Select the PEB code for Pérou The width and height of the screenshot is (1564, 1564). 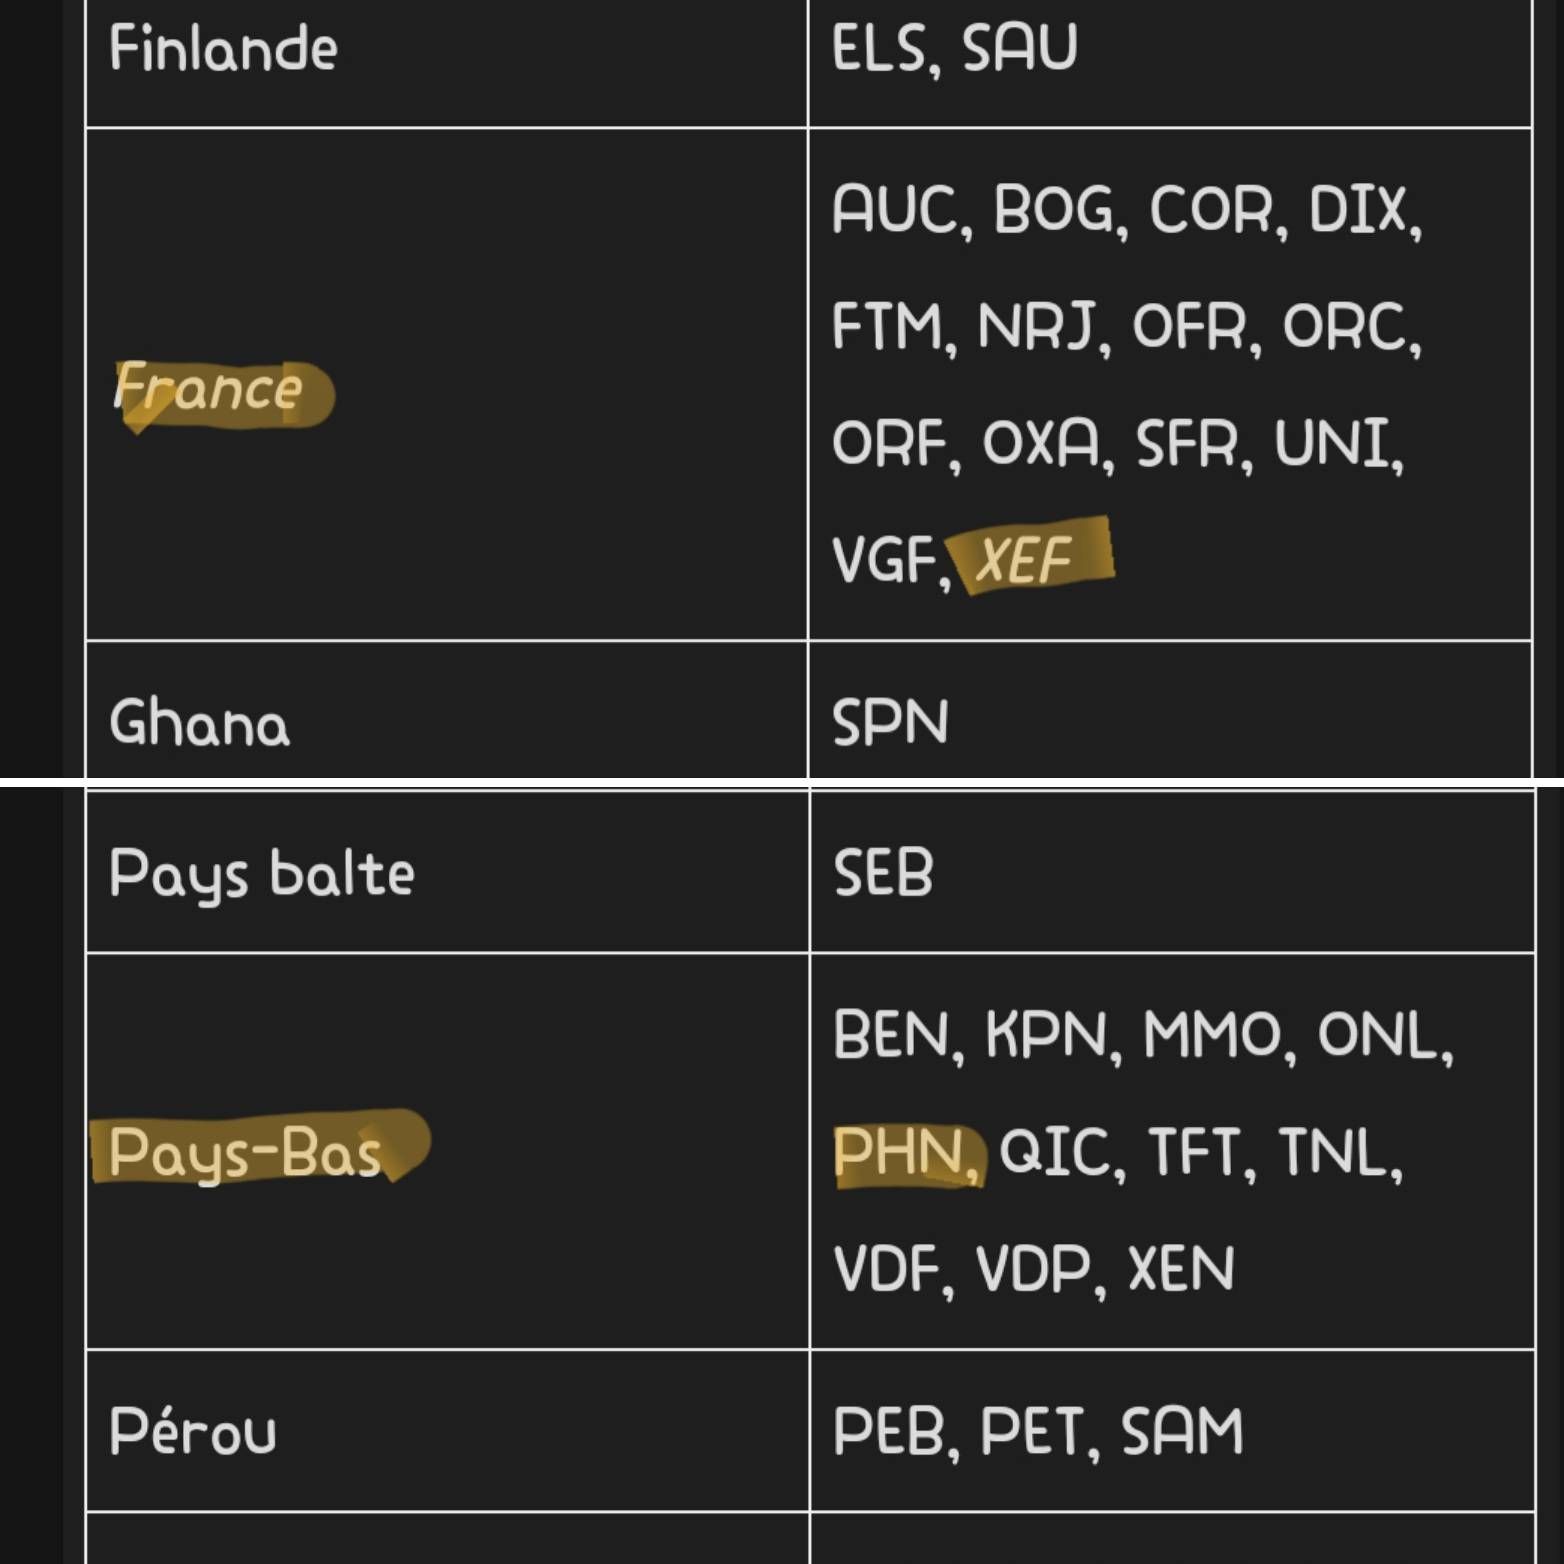(x=889, y=1432)
